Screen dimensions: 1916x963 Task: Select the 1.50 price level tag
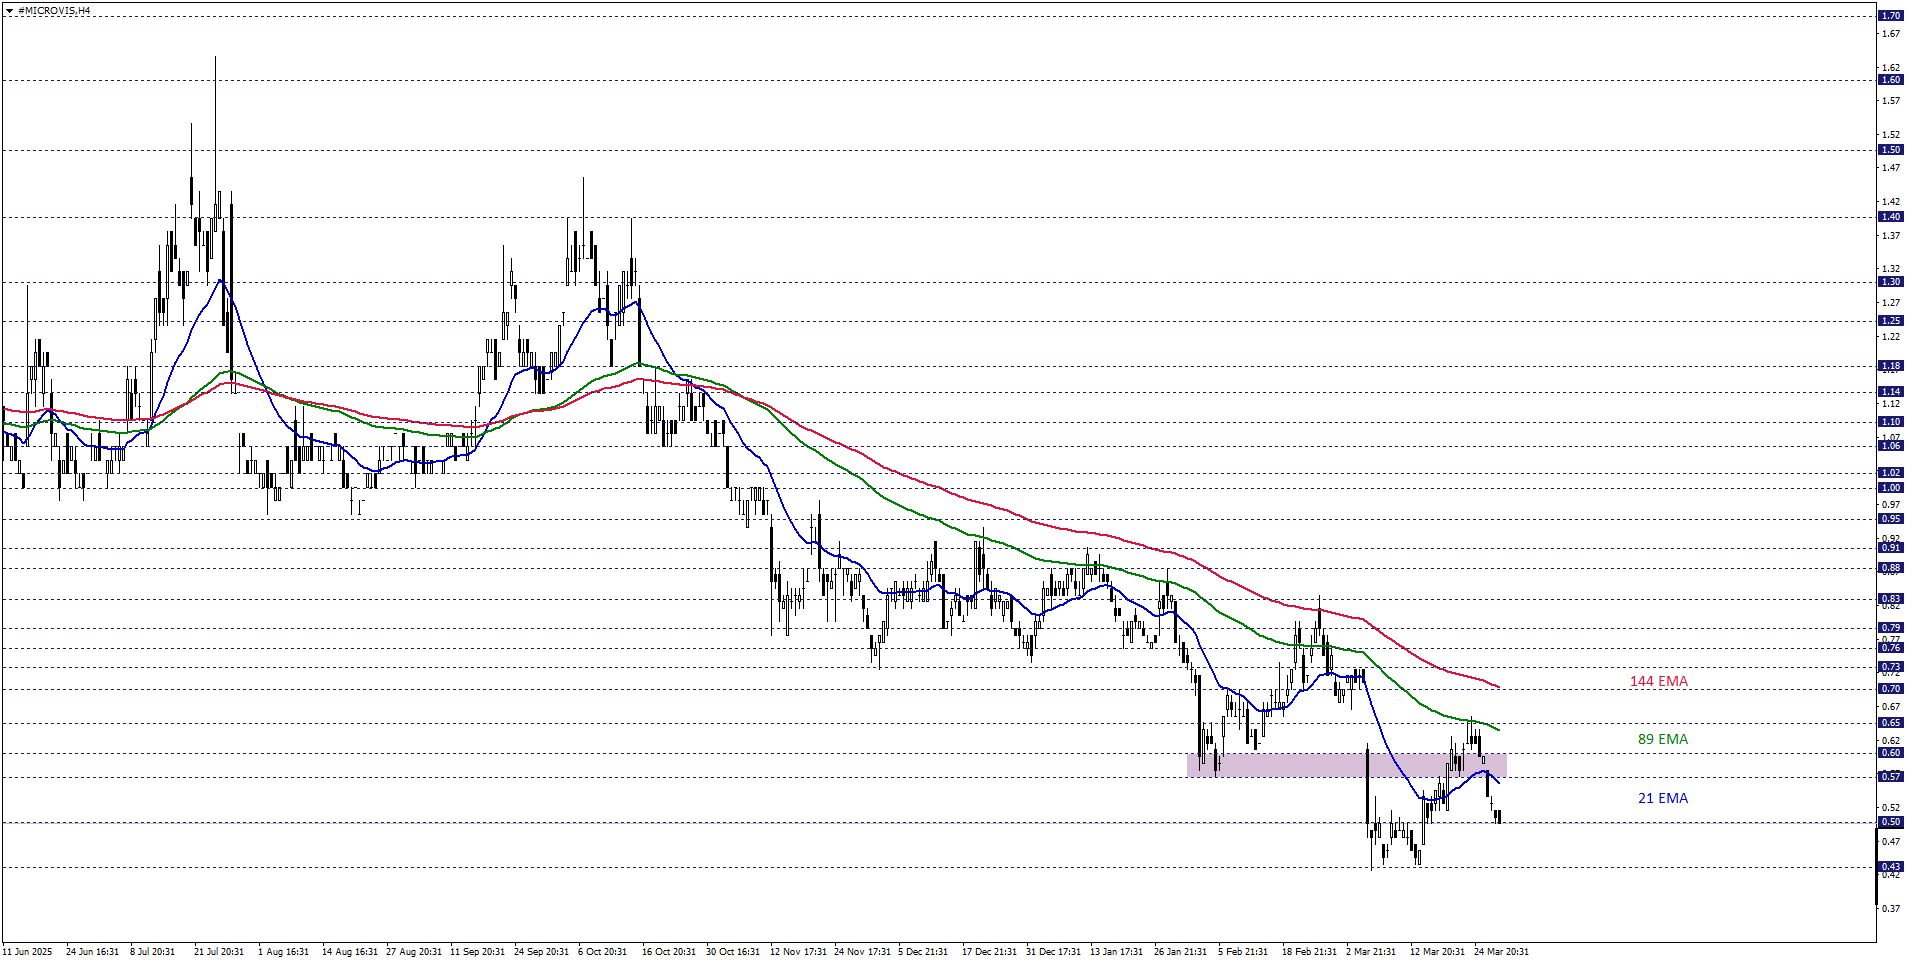1890,150
